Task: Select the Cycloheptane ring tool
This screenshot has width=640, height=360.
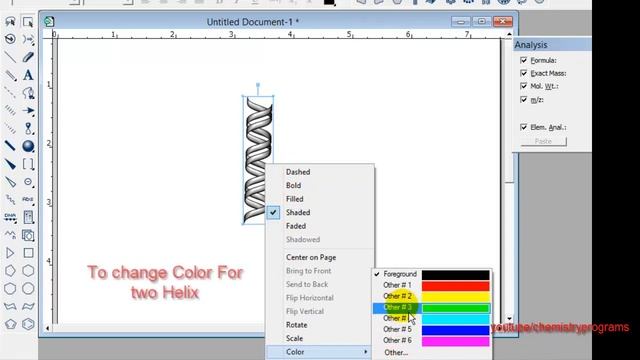Action: 10,289
